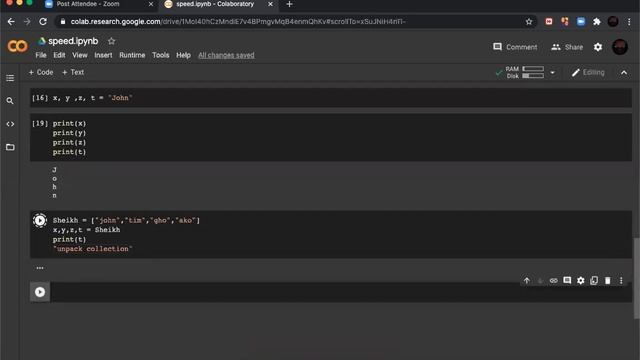Viewport: 640px width, 360px height.
Task: Go forward in browser history
Action: pyautogui.click(x=27, y=22)
